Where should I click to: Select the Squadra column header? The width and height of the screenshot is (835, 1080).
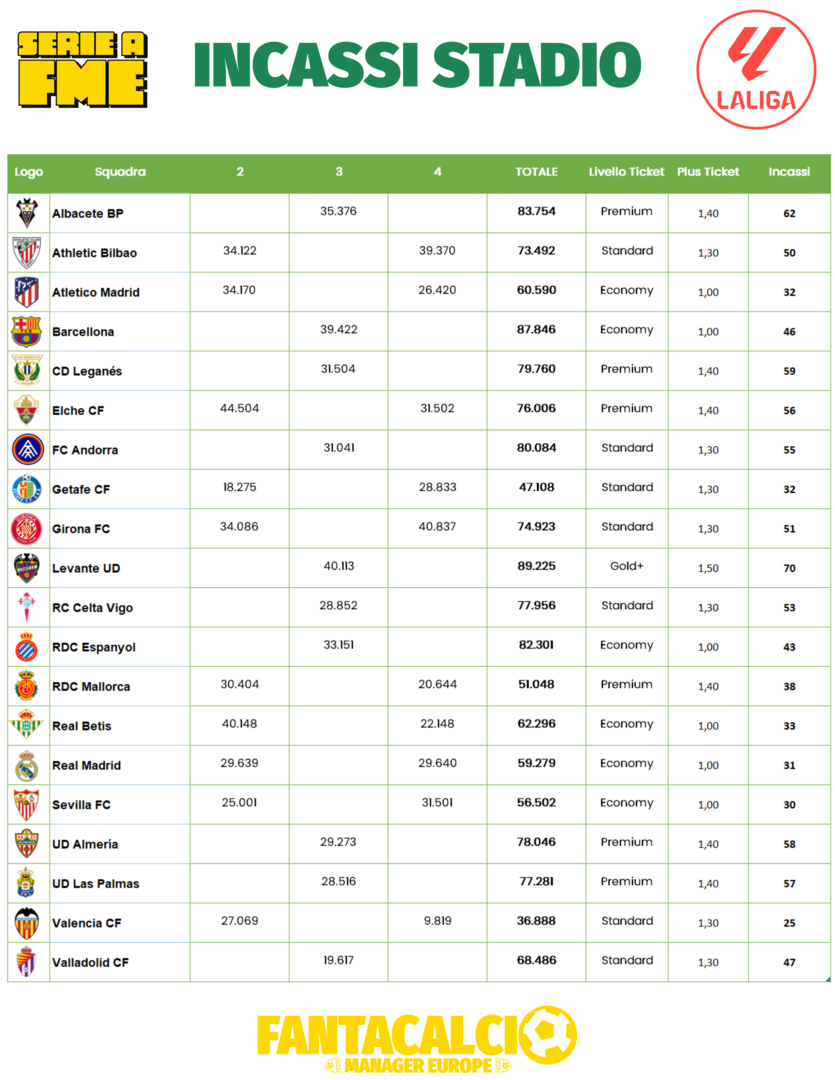(x=120, y=172)
